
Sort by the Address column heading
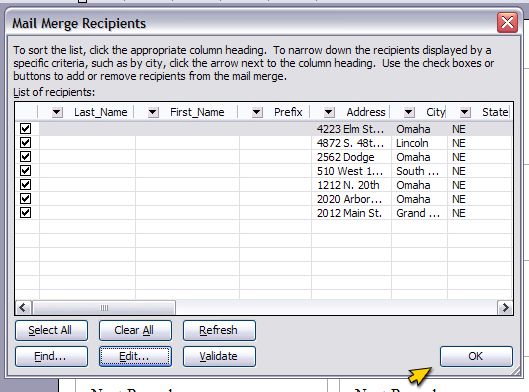click(x=366, y=112)
